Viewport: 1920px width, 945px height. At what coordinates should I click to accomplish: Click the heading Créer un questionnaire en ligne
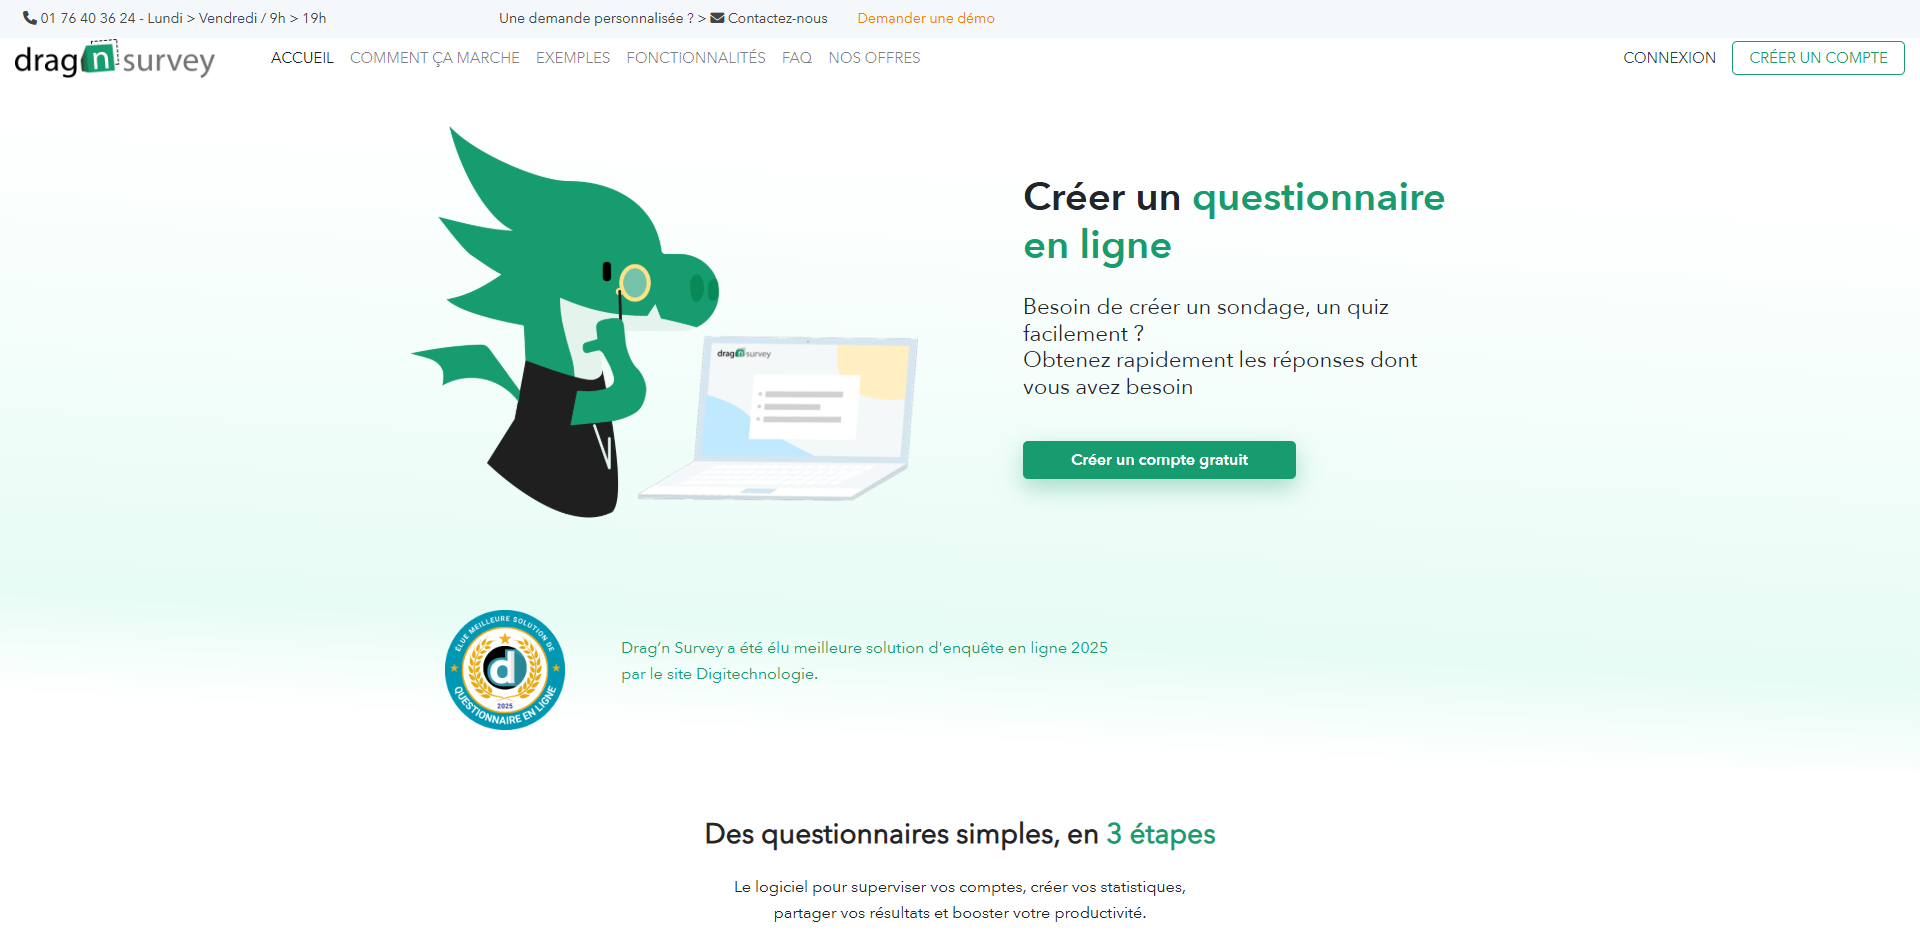pyautogui.click(x=1234, y=221)
